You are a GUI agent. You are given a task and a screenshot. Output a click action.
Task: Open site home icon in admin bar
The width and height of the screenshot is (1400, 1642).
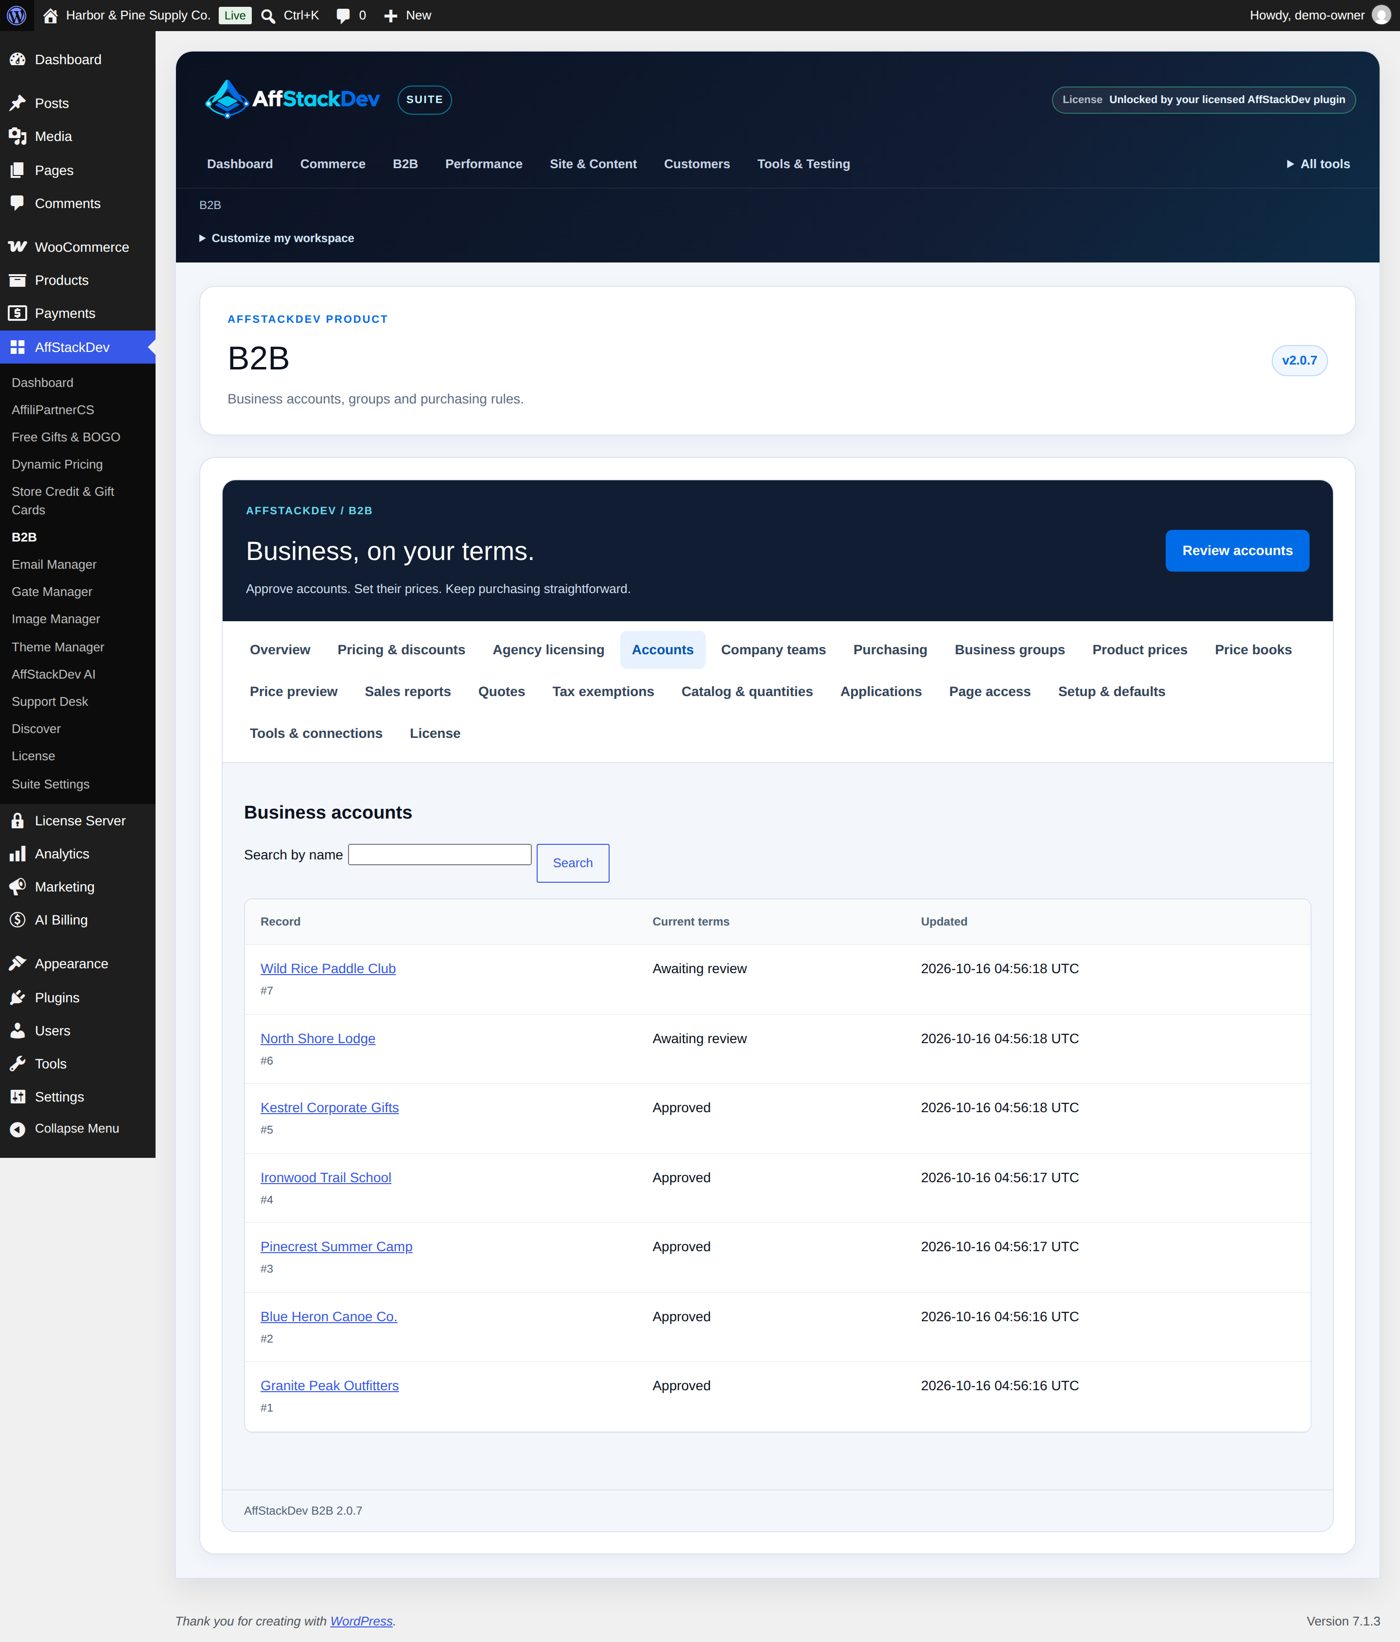point(50,15)
